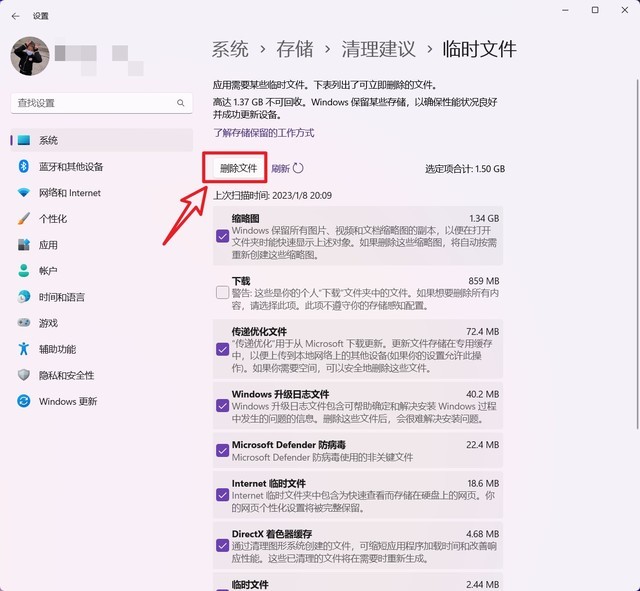The image size is (640, 591).
Task: Click the 上次扫描时间 2023/1/8 20:09 text
Action: click(272, 195)
